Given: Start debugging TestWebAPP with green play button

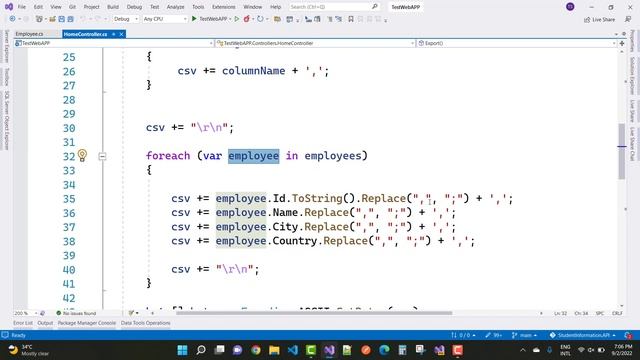Looking at the screenshot, I should click(x=194, y=19).
